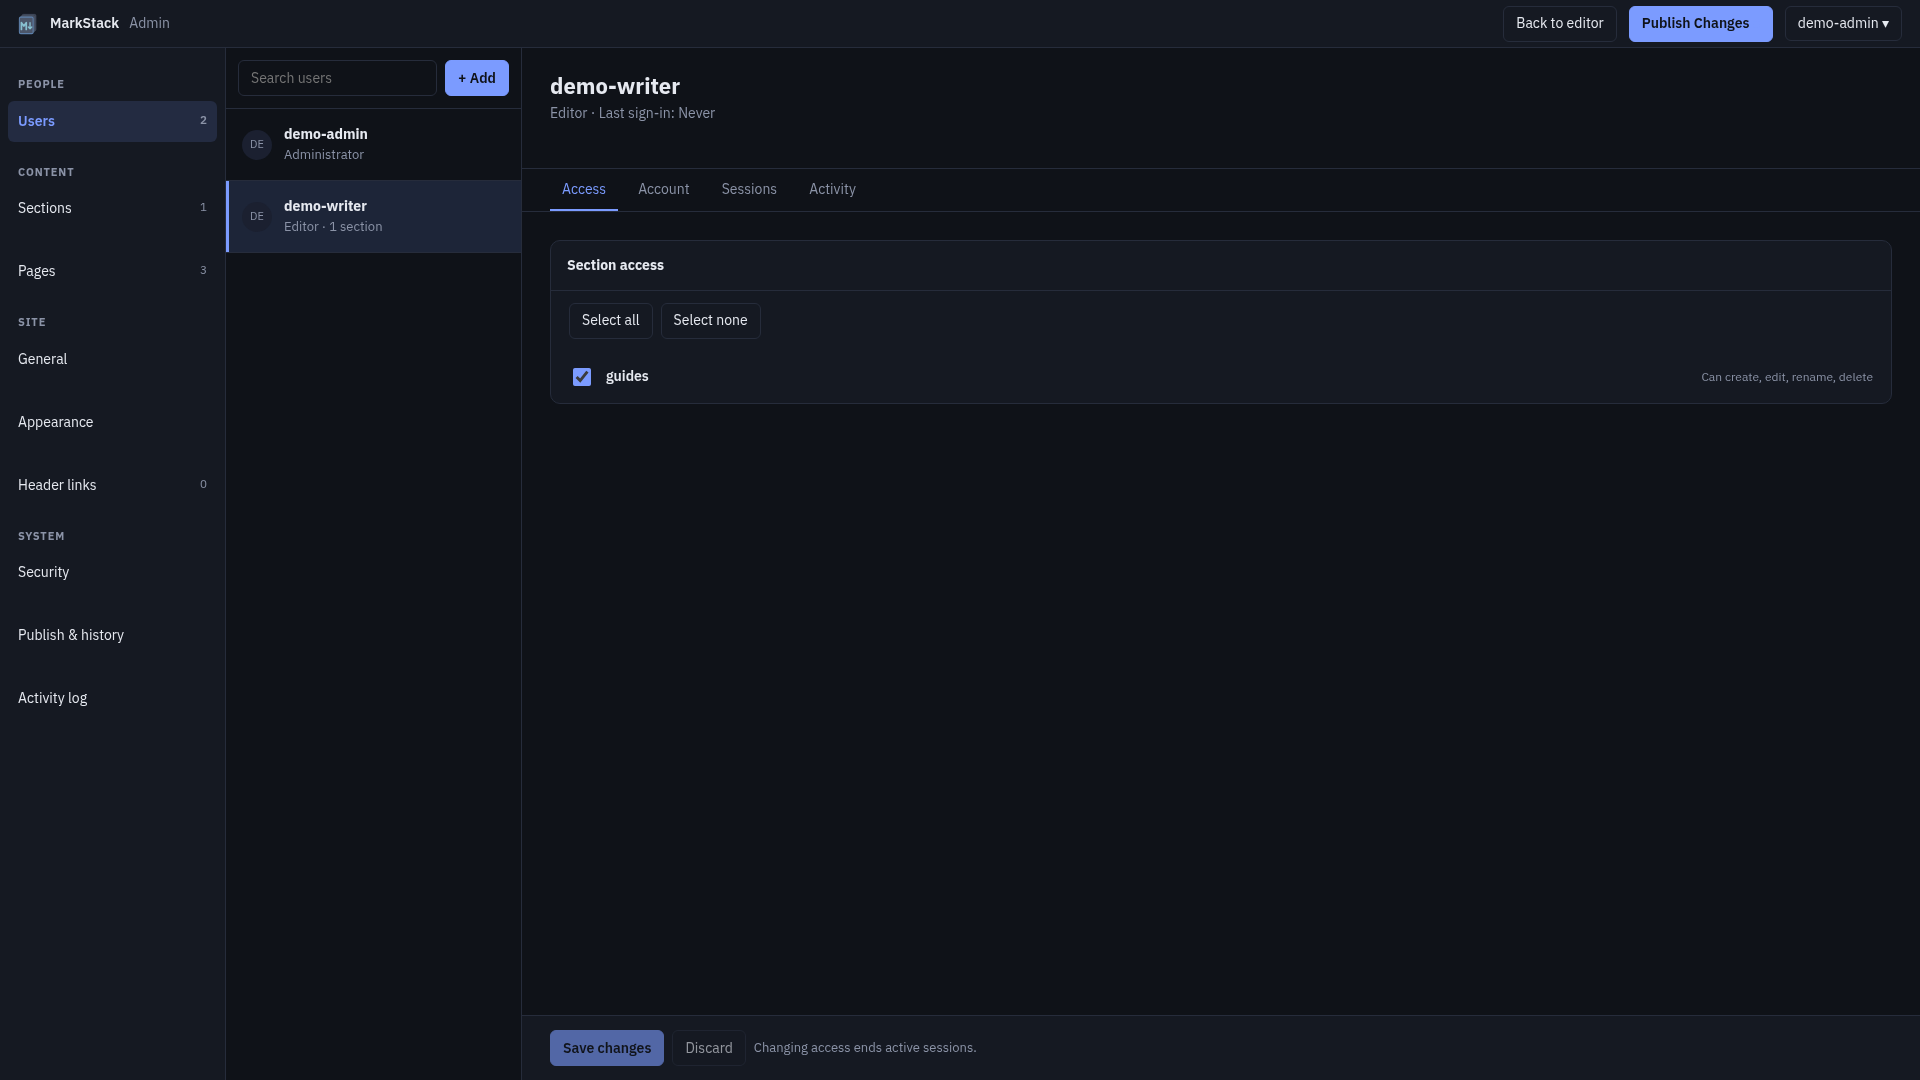Screen dimensions: 1920x1080
Task: Select demo-admin in the user list
Action: click(374, 145)
